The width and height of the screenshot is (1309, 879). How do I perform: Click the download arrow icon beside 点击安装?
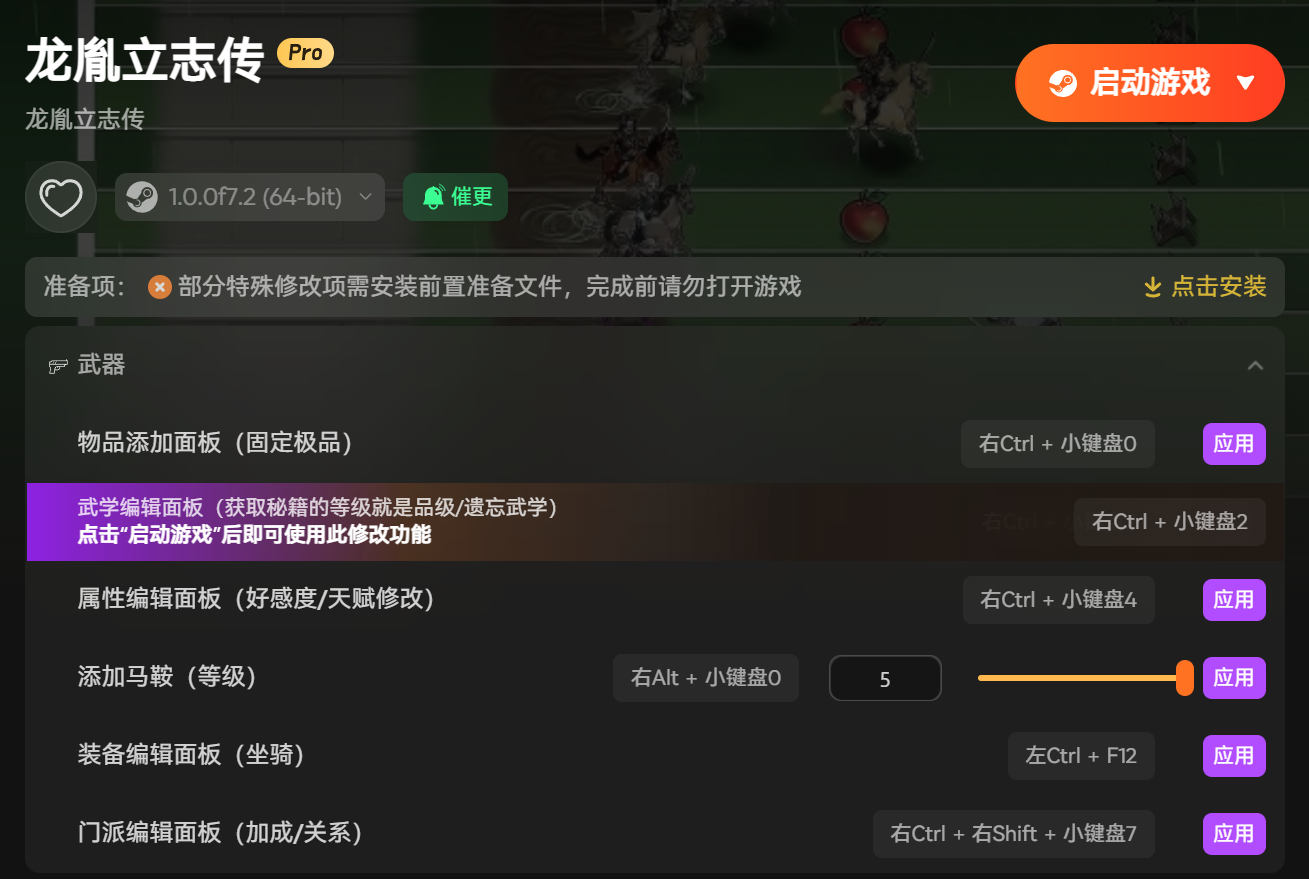[1153, 288]
